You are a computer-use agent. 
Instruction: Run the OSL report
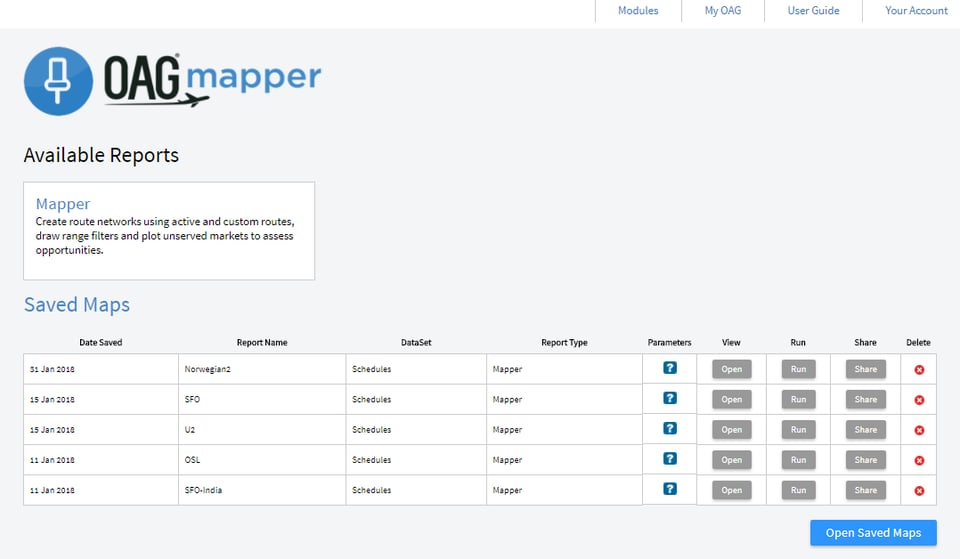coord(798,460)
